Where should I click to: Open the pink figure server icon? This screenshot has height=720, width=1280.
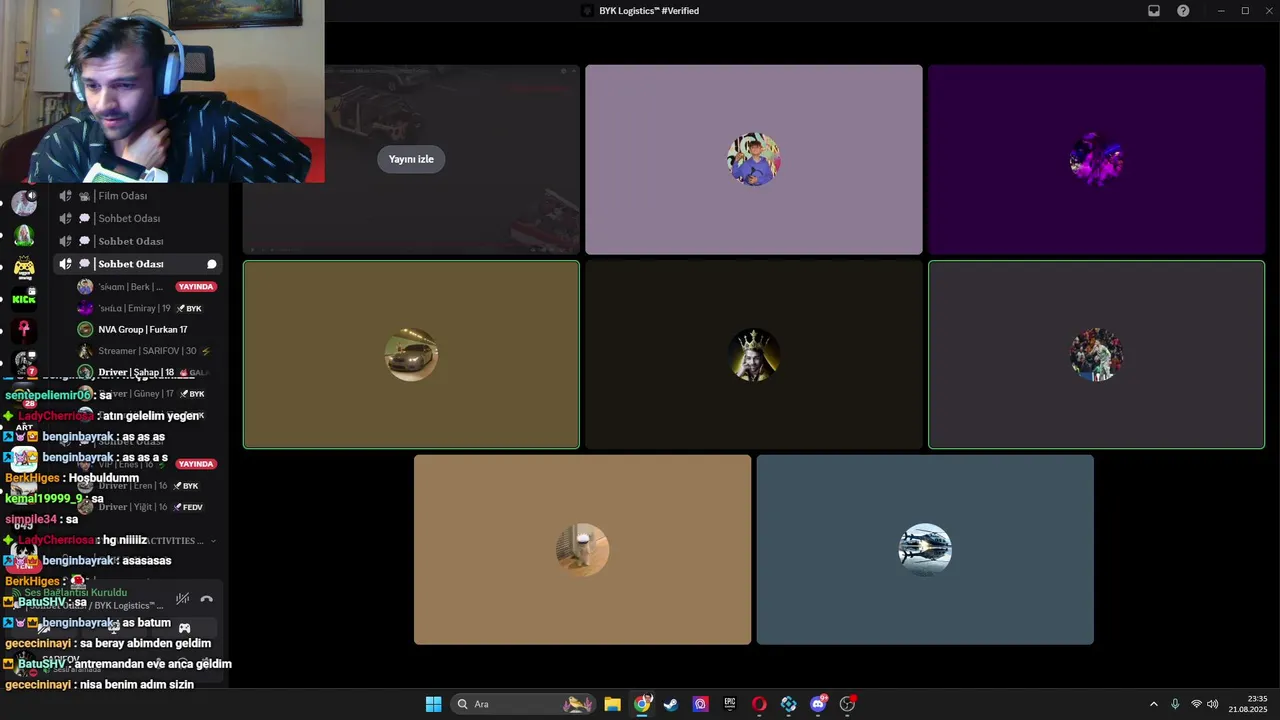click(x=24, y=329)
